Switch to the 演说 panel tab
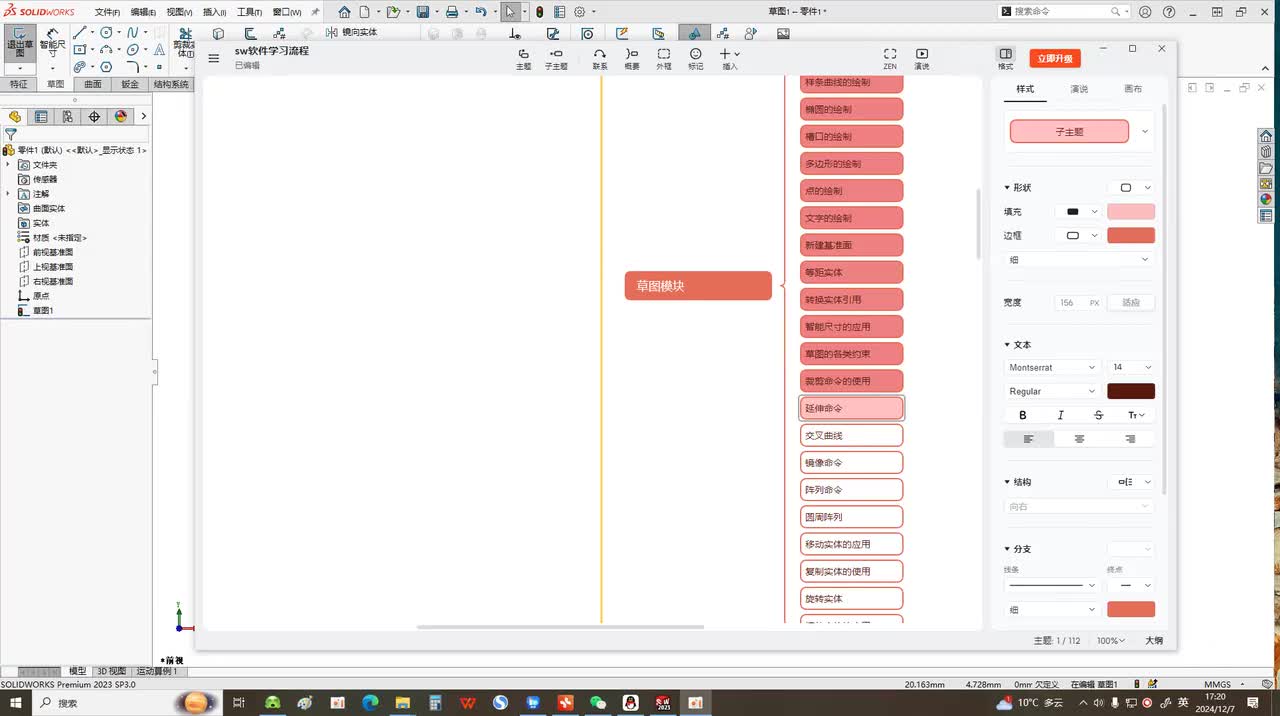The image size is (1280, 716). pyautogui.click(x=1079, y=89)
